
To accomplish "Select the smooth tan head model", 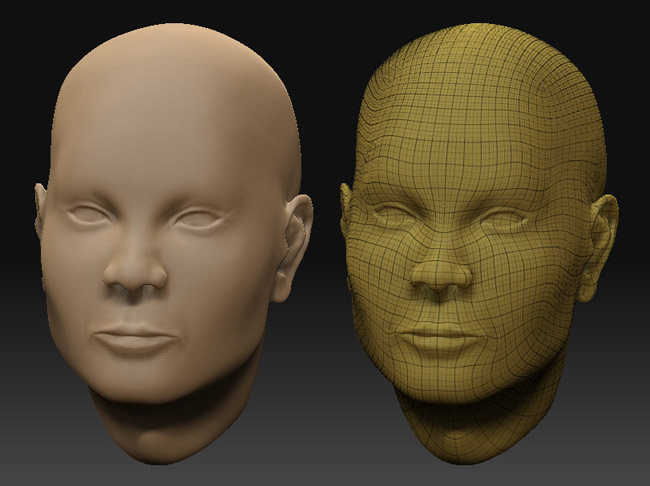I will coord(174,244).
